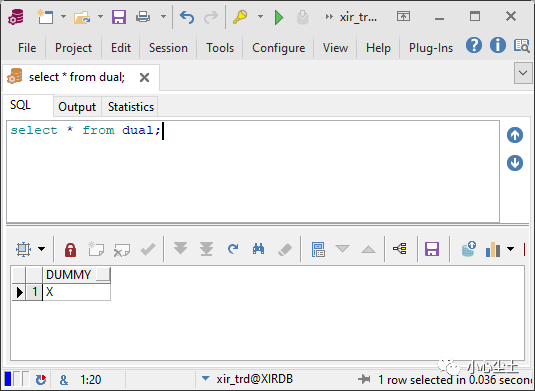Viewport: 535px width, 391px height.
Task: Close the 'select * from dual;' tab
Action: 144,77
